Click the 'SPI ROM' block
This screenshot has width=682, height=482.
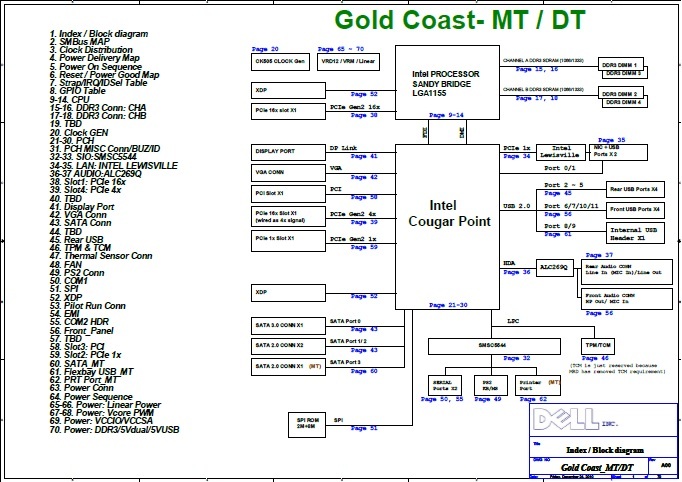tap(307, 425)
